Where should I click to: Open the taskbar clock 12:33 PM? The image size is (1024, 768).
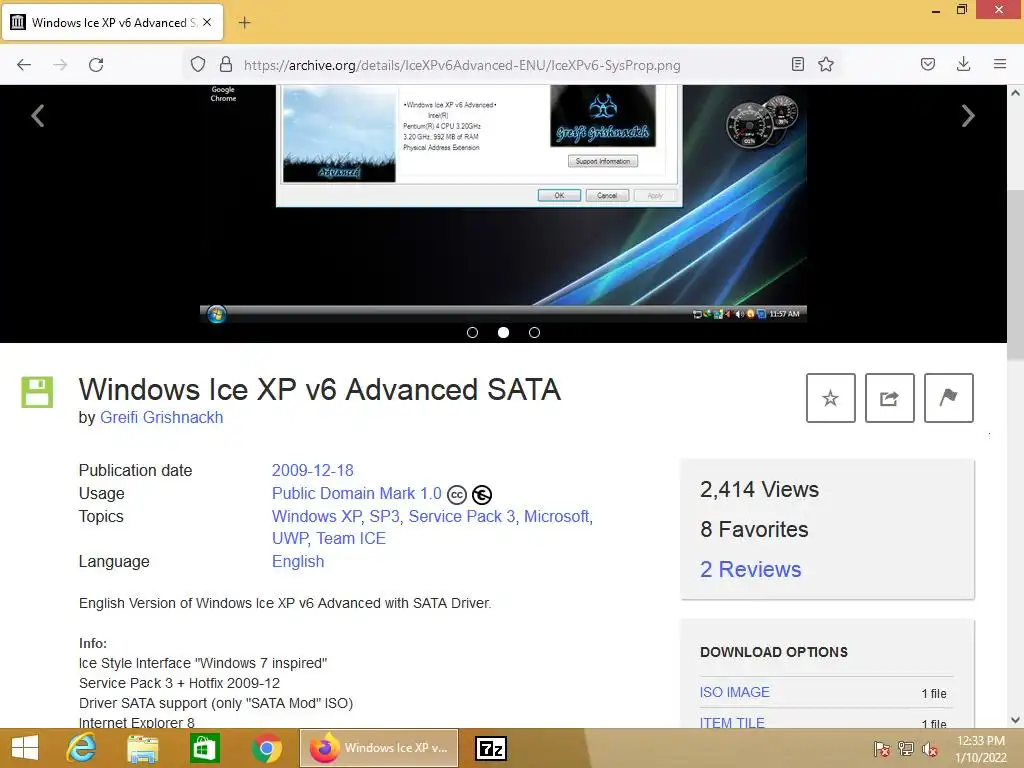(x=980, y=749)
